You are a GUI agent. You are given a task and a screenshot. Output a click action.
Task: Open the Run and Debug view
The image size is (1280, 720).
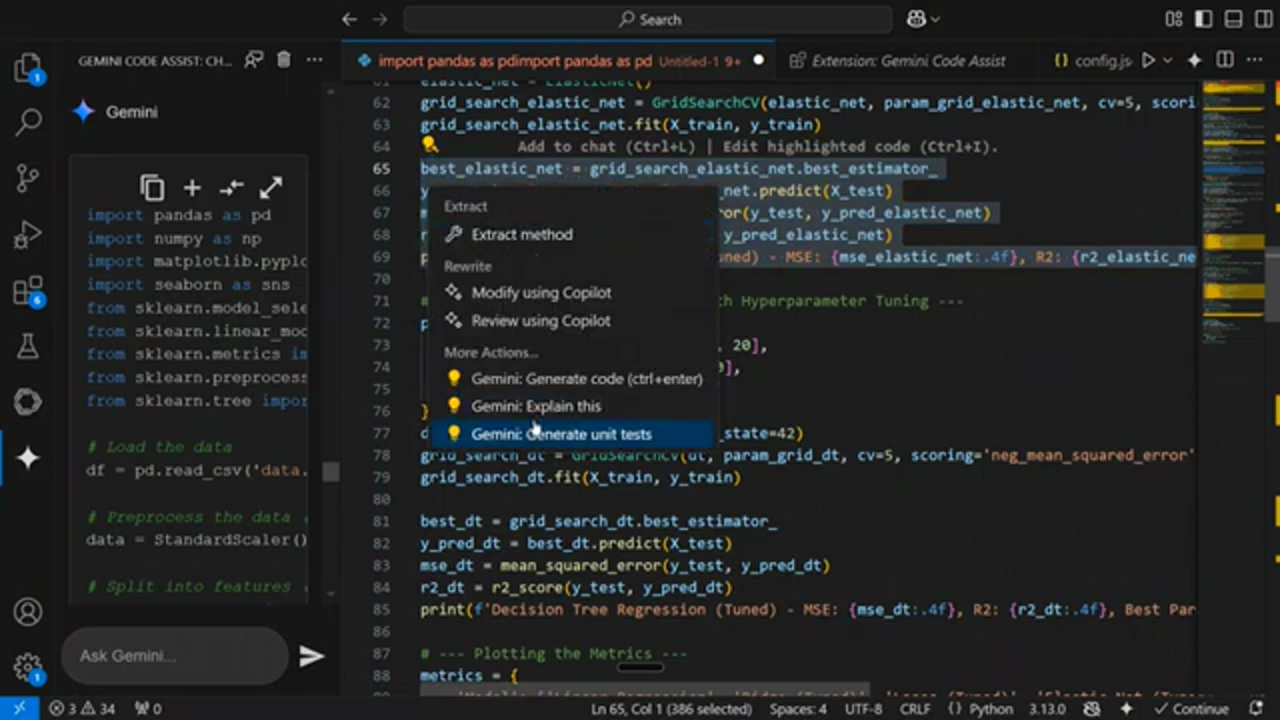28,235
